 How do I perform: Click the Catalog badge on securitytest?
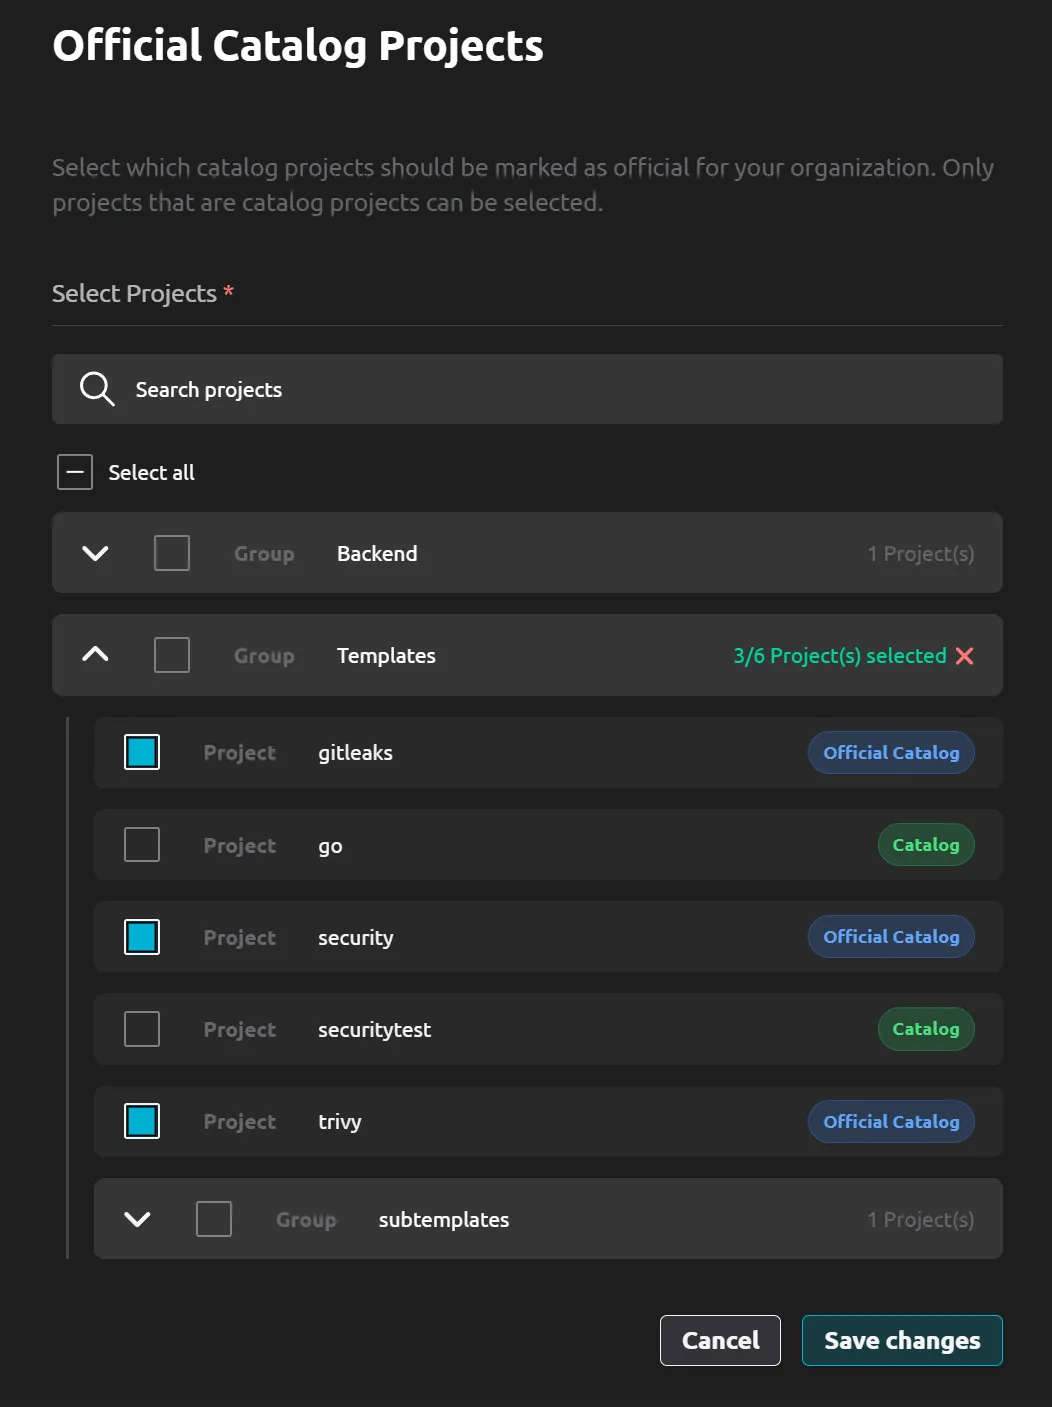925,1029
